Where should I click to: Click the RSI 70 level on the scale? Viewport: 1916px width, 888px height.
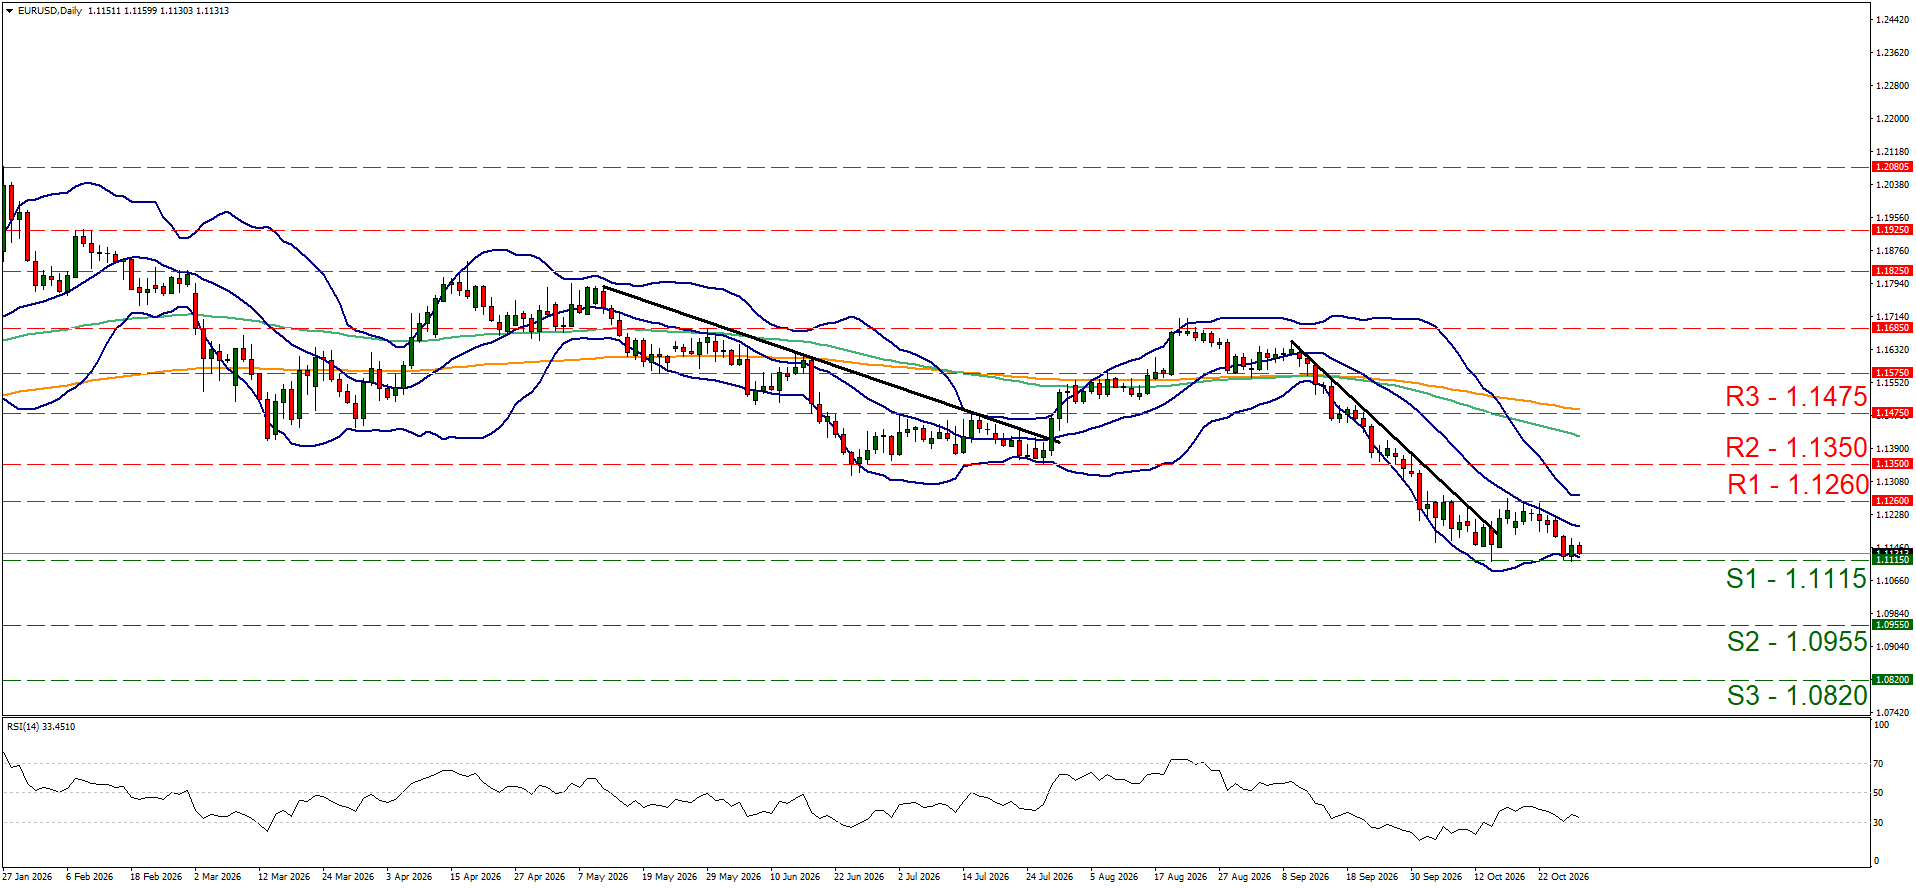click(x=1878, y=764)
